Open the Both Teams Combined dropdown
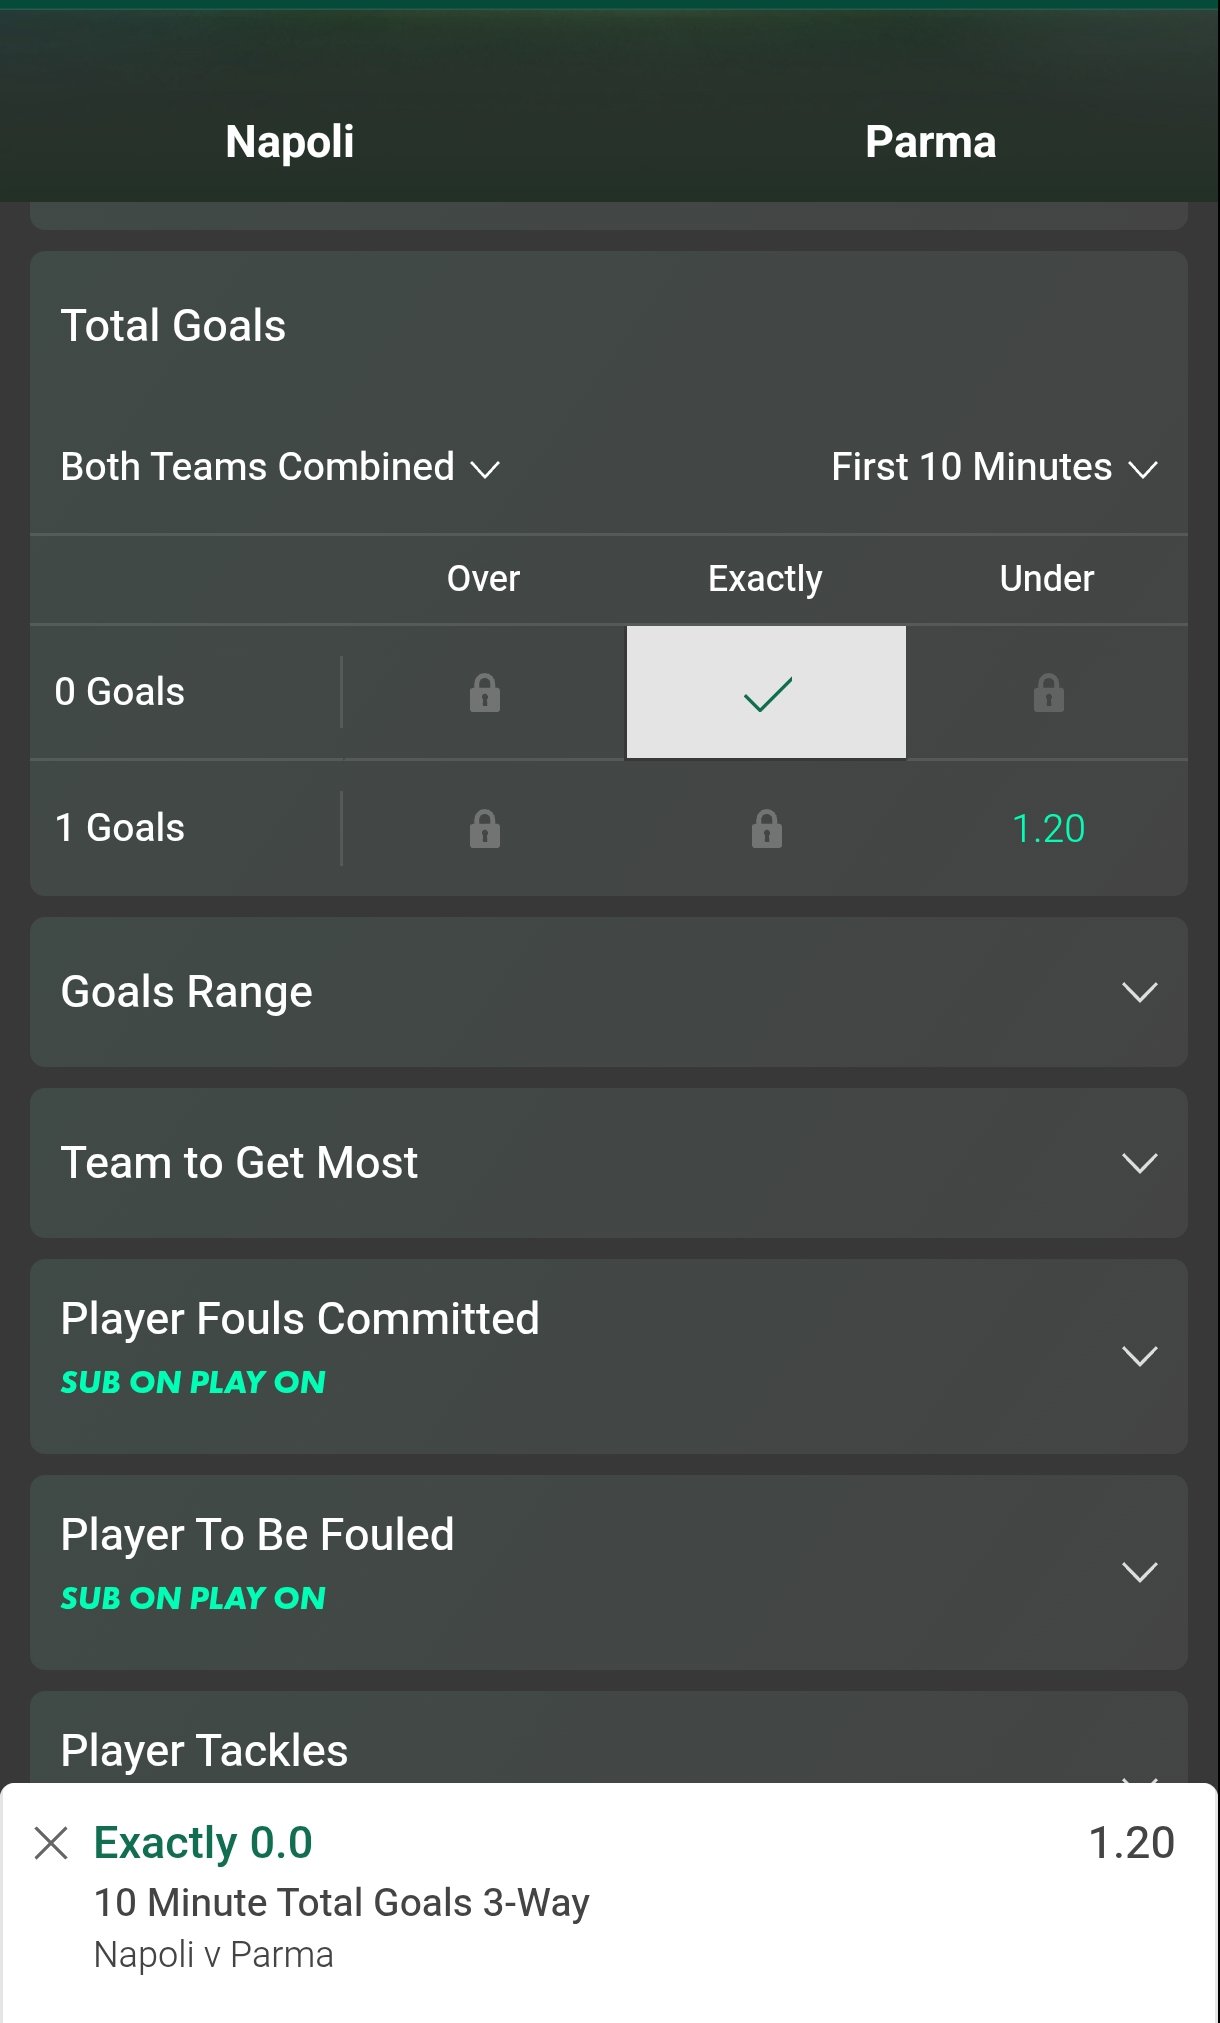The height and width of the screenshot is (2023, 1220). click(x=280, y=467)
